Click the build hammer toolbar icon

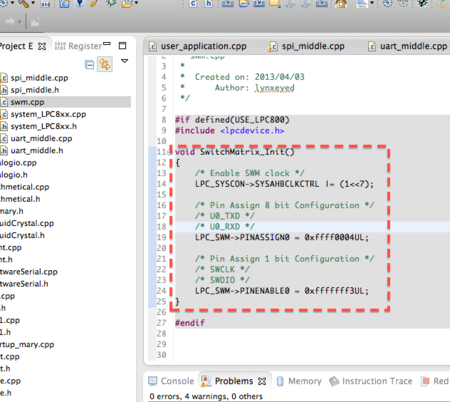pyautogui.click(x=23, y=3)
